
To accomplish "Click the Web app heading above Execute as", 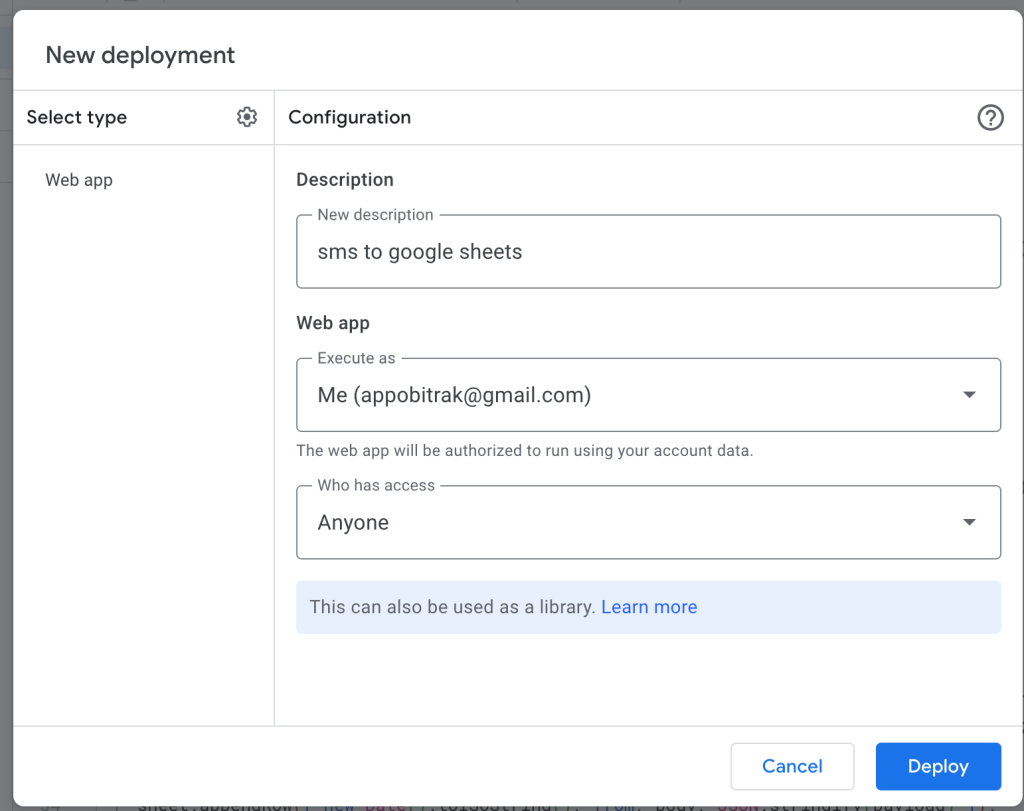I will click(333, 323).
